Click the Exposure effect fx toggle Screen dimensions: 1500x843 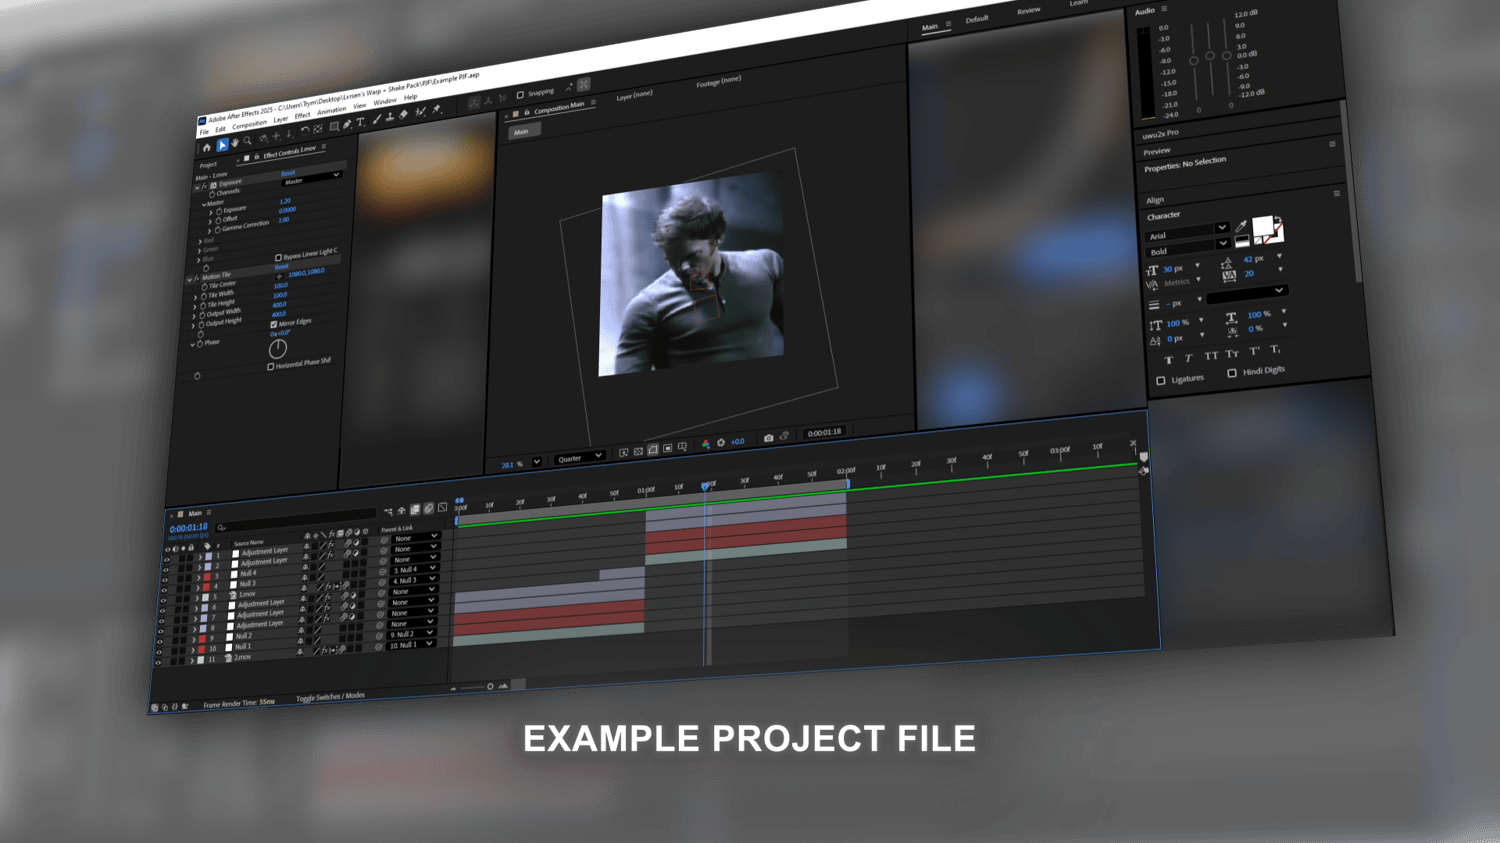point(205,186)
